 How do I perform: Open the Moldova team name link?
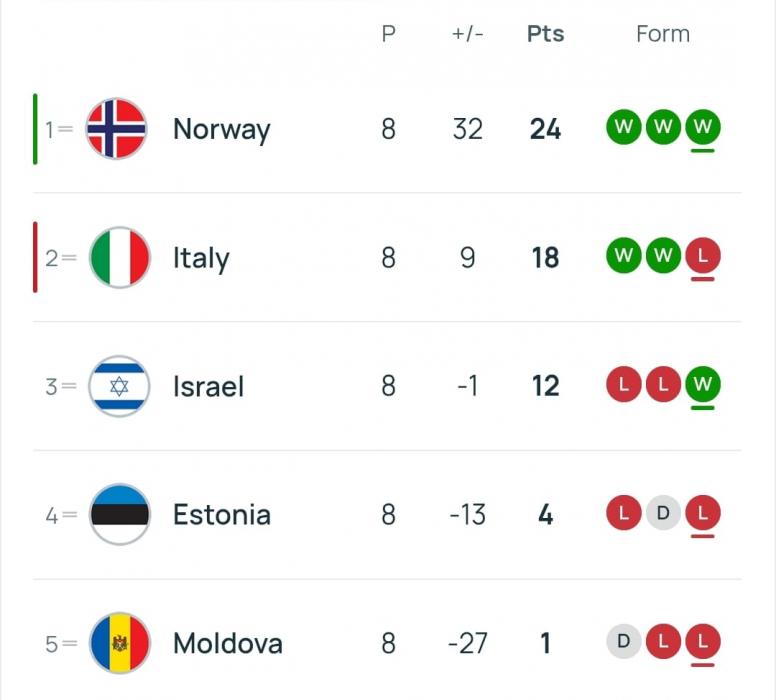[x=227, y=643]
